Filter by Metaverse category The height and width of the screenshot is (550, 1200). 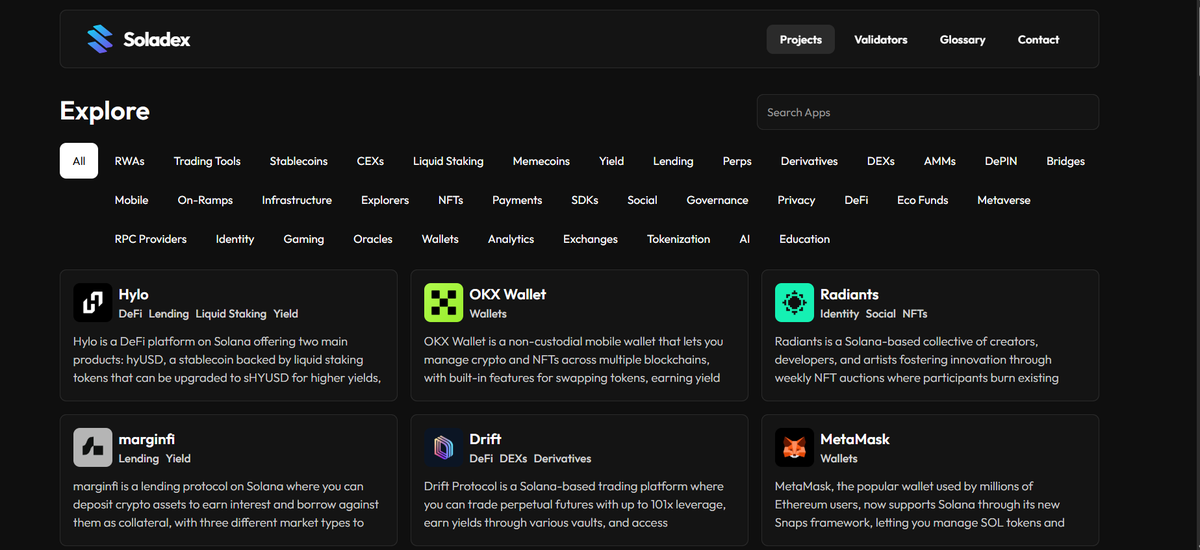[x=1004, y=200]
